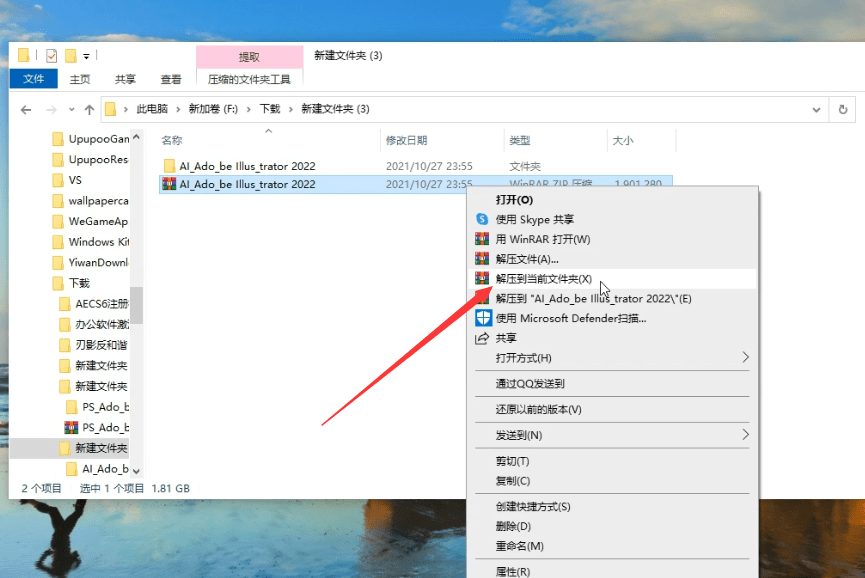The width and height of the screenshot is (865, 578).
Task: Click 下载 in the address breadcrumb
Action: [270, 109]
